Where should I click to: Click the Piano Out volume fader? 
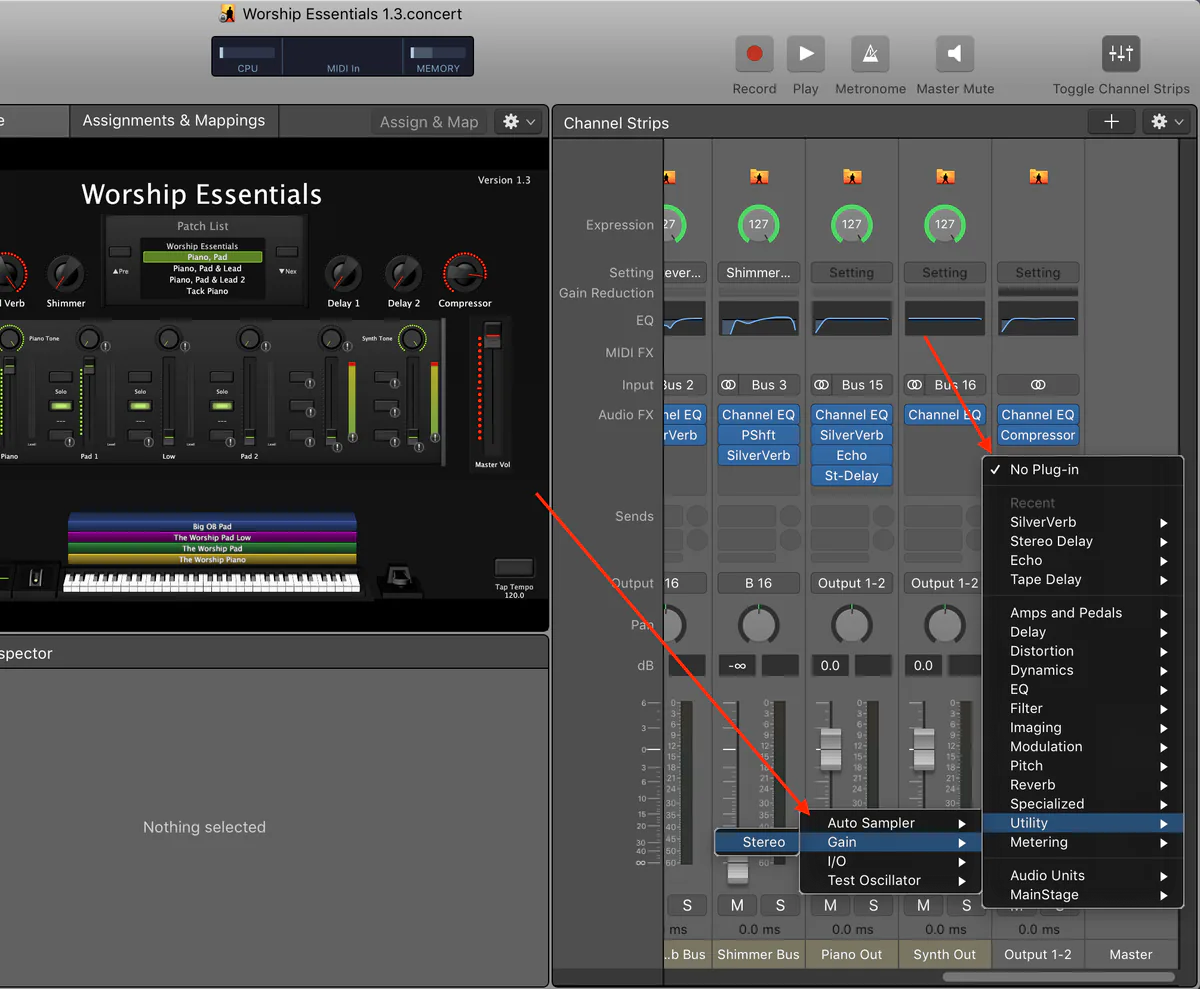click(830, 749)
